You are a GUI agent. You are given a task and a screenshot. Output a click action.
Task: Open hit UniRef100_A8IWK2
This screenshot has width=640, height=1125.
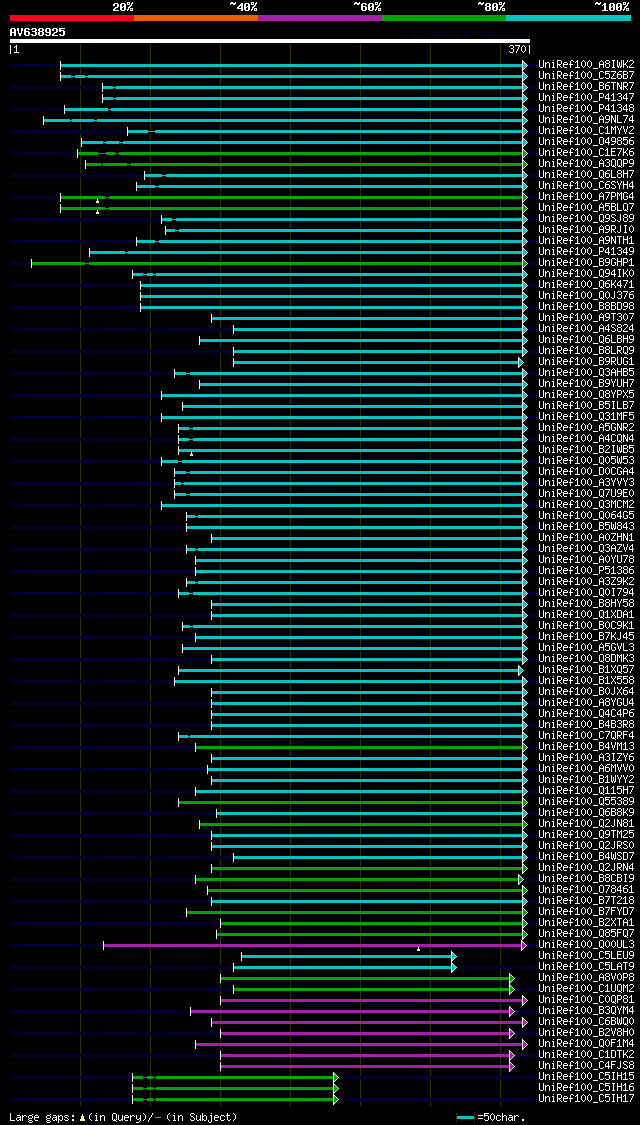(x=586, y=65)
